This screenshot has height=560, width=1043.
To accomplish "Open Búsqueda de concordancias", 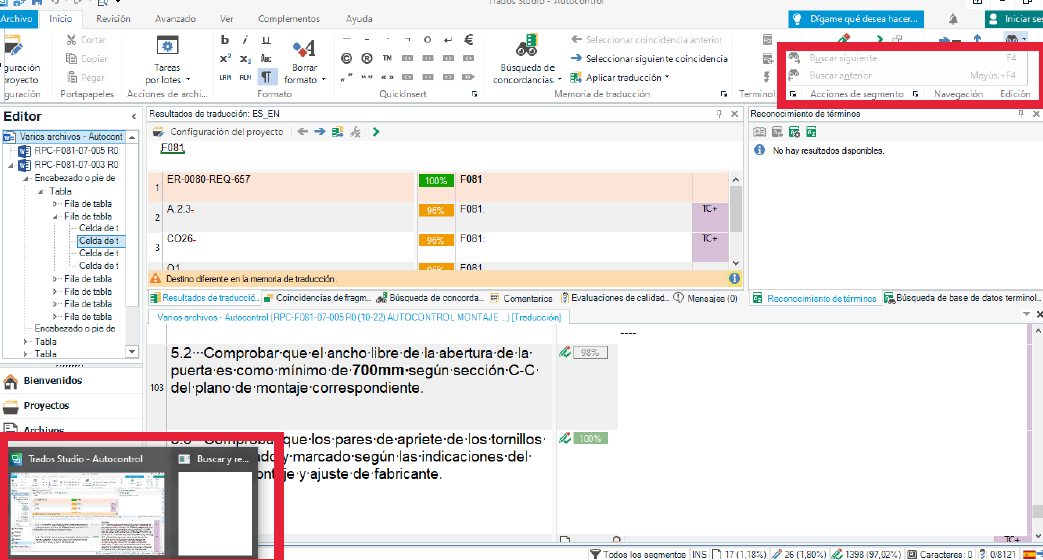I will pyautogui.click(x=527, y=61).
